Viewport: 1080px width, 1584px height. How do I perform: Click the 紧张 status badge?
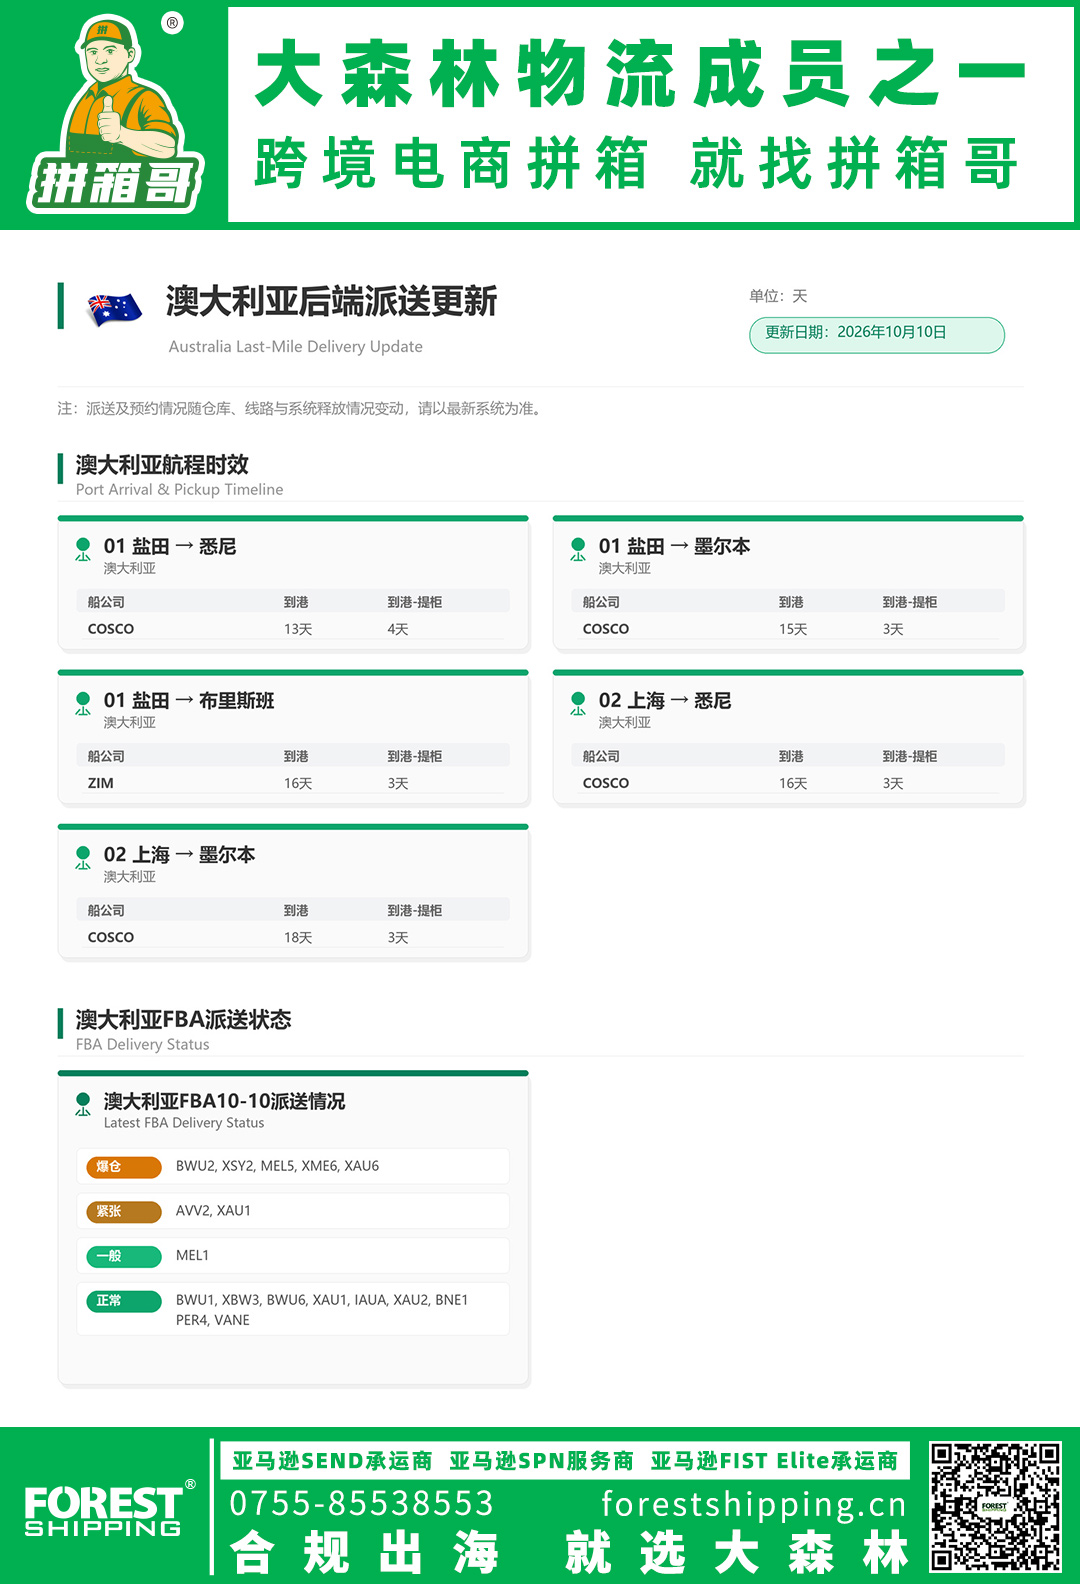pyautogui.click(x=124, y=1212)
